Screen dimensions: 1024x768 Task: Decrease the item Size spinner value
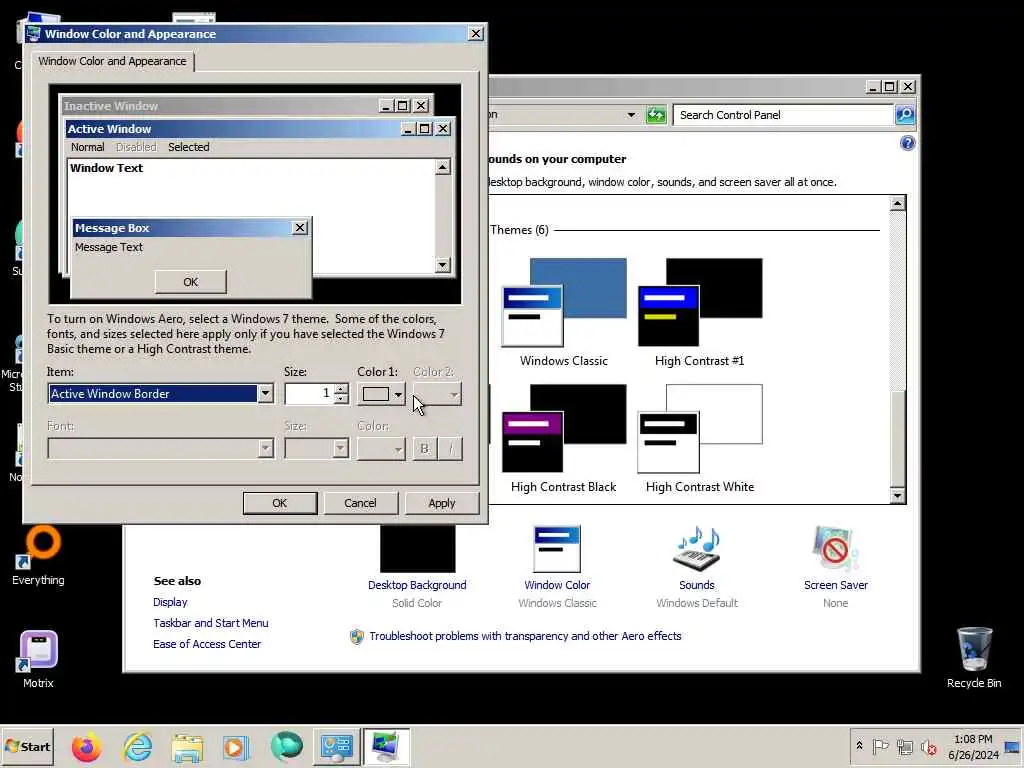click(x=341, y=398)
